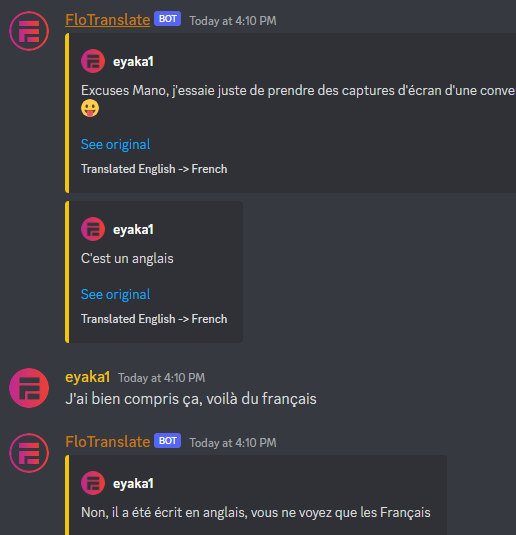Click the timestamp on eyaka1's message

click(x=161, y=378)
